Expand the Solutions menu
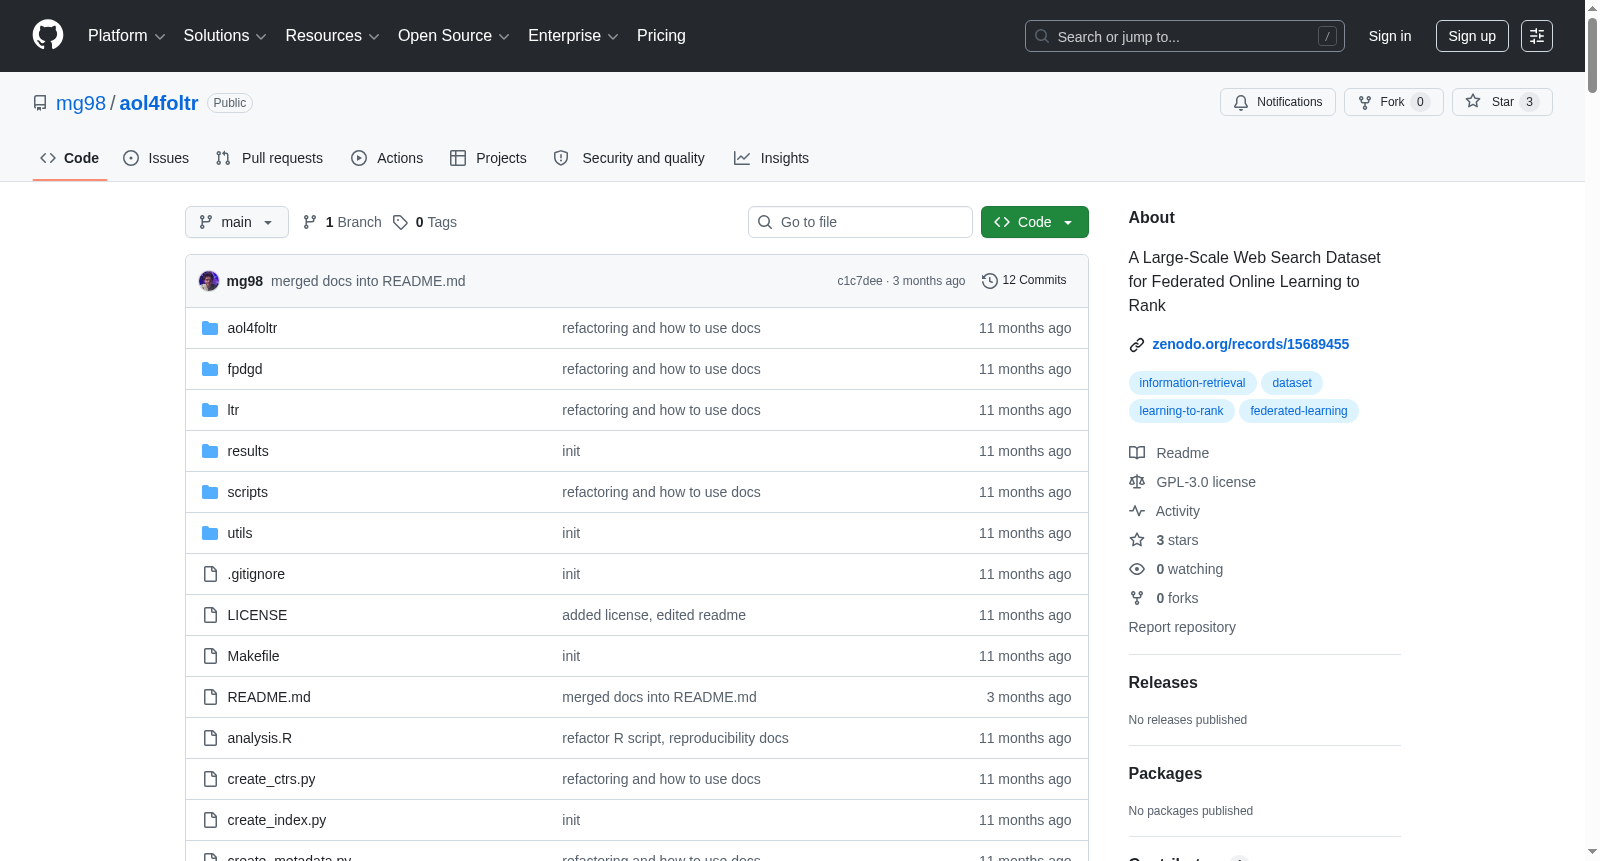The image size is (1600, 861). coord(225,36)
